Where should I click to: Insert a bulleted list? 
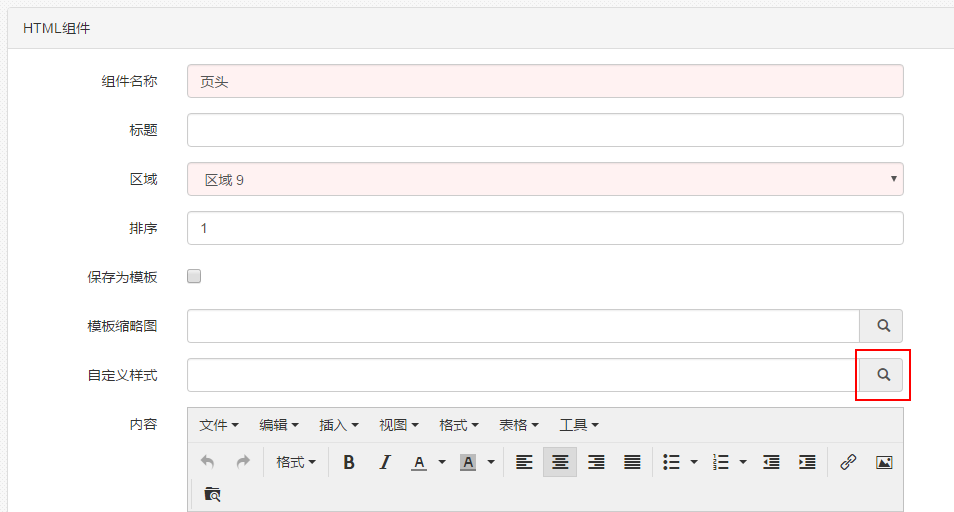[671, 462]
